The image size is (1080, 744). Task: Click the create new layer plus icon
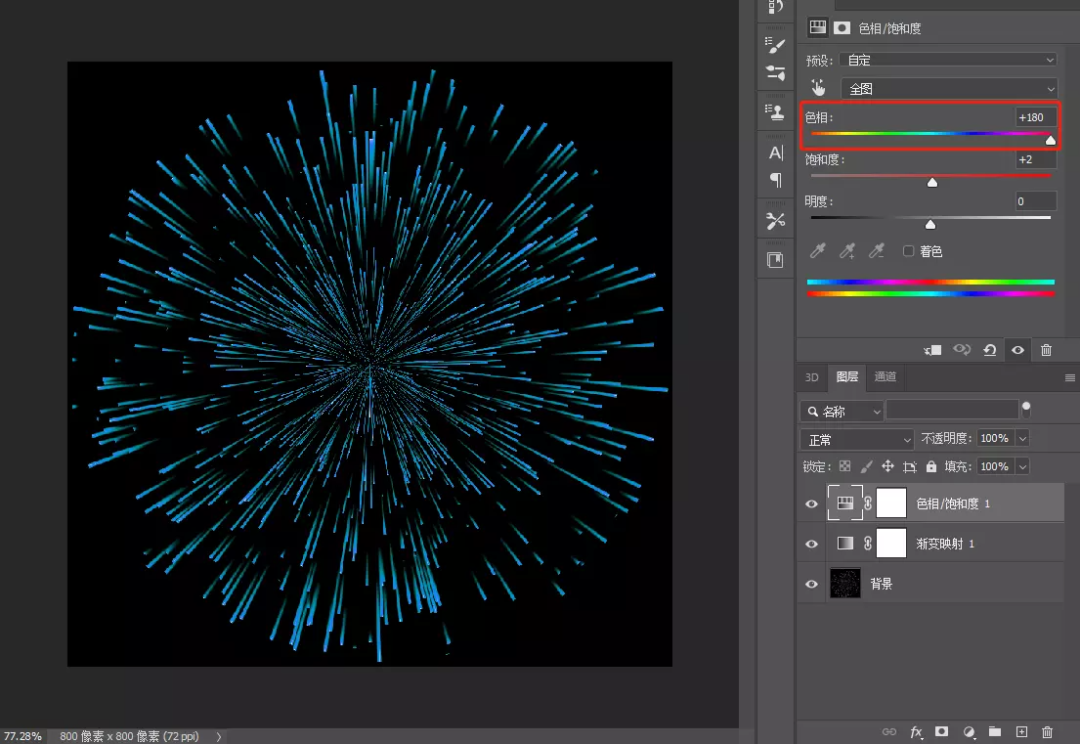coord(1021,732)
